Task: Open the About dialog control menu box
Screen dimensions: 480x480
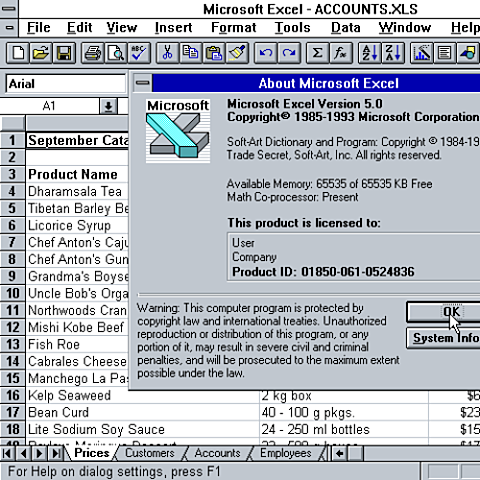Action: click(143, 83)
